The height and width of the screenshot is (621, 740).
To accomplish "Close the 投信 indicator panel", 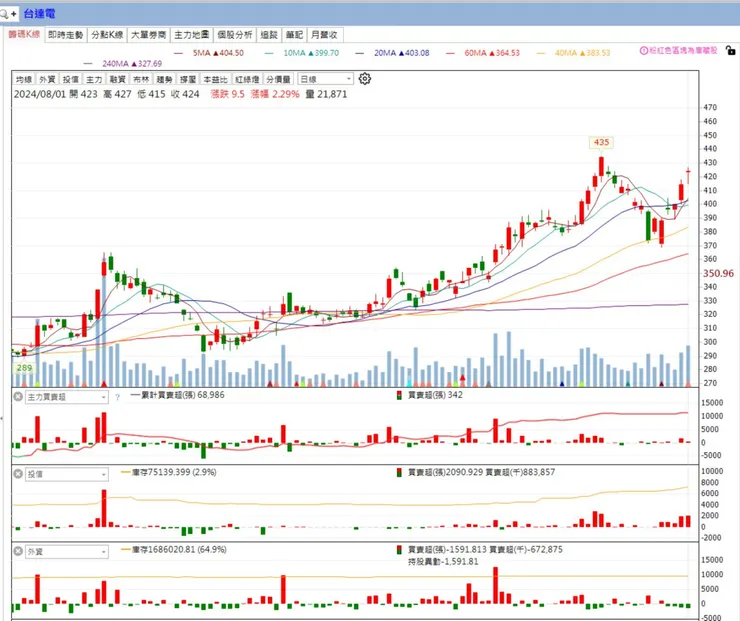I will click(18, 474).
